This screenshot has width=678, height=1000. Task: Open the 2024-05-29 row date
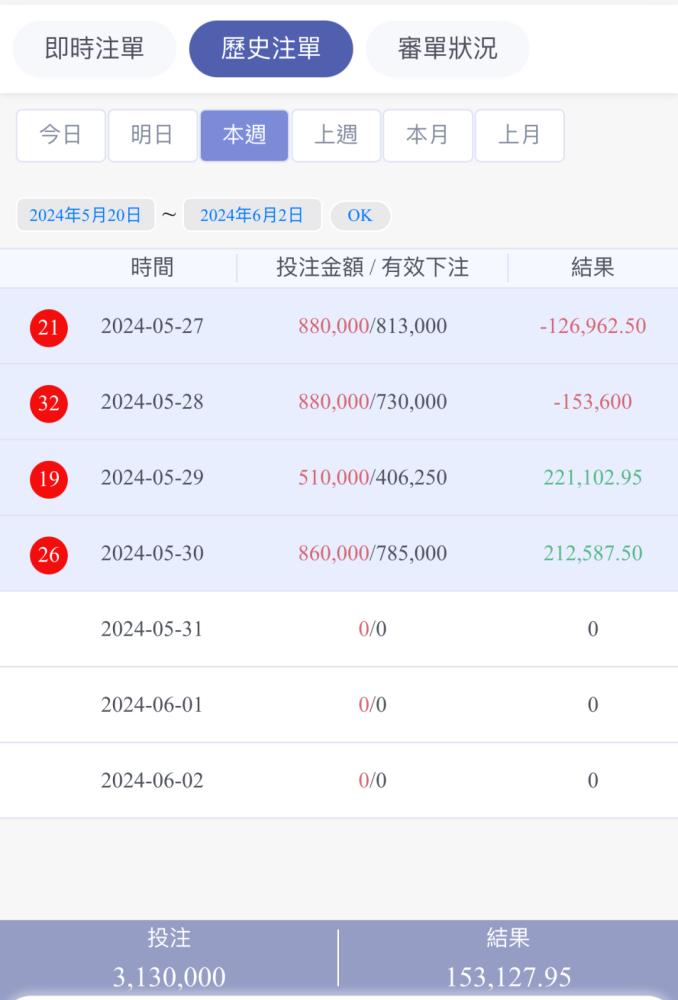152,478
